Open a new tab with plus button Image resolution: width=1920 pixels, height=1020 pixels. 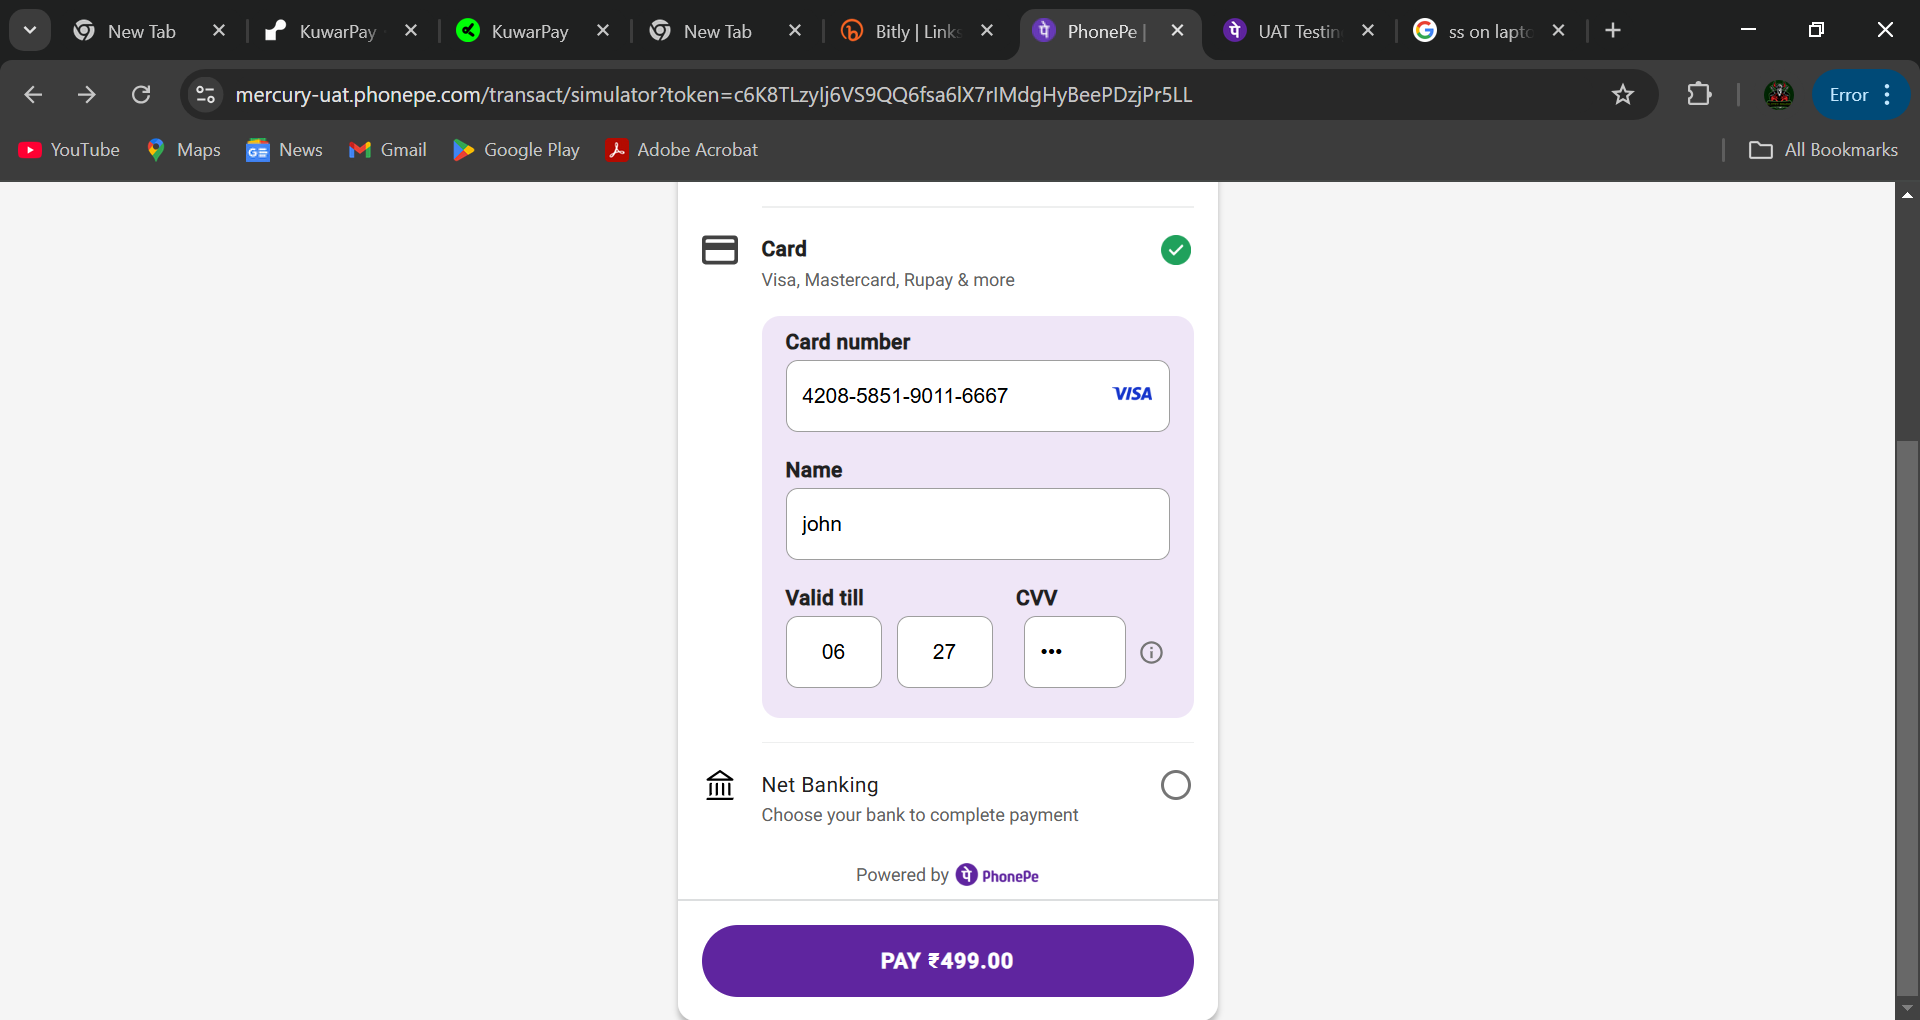[x=1612, y=31]
